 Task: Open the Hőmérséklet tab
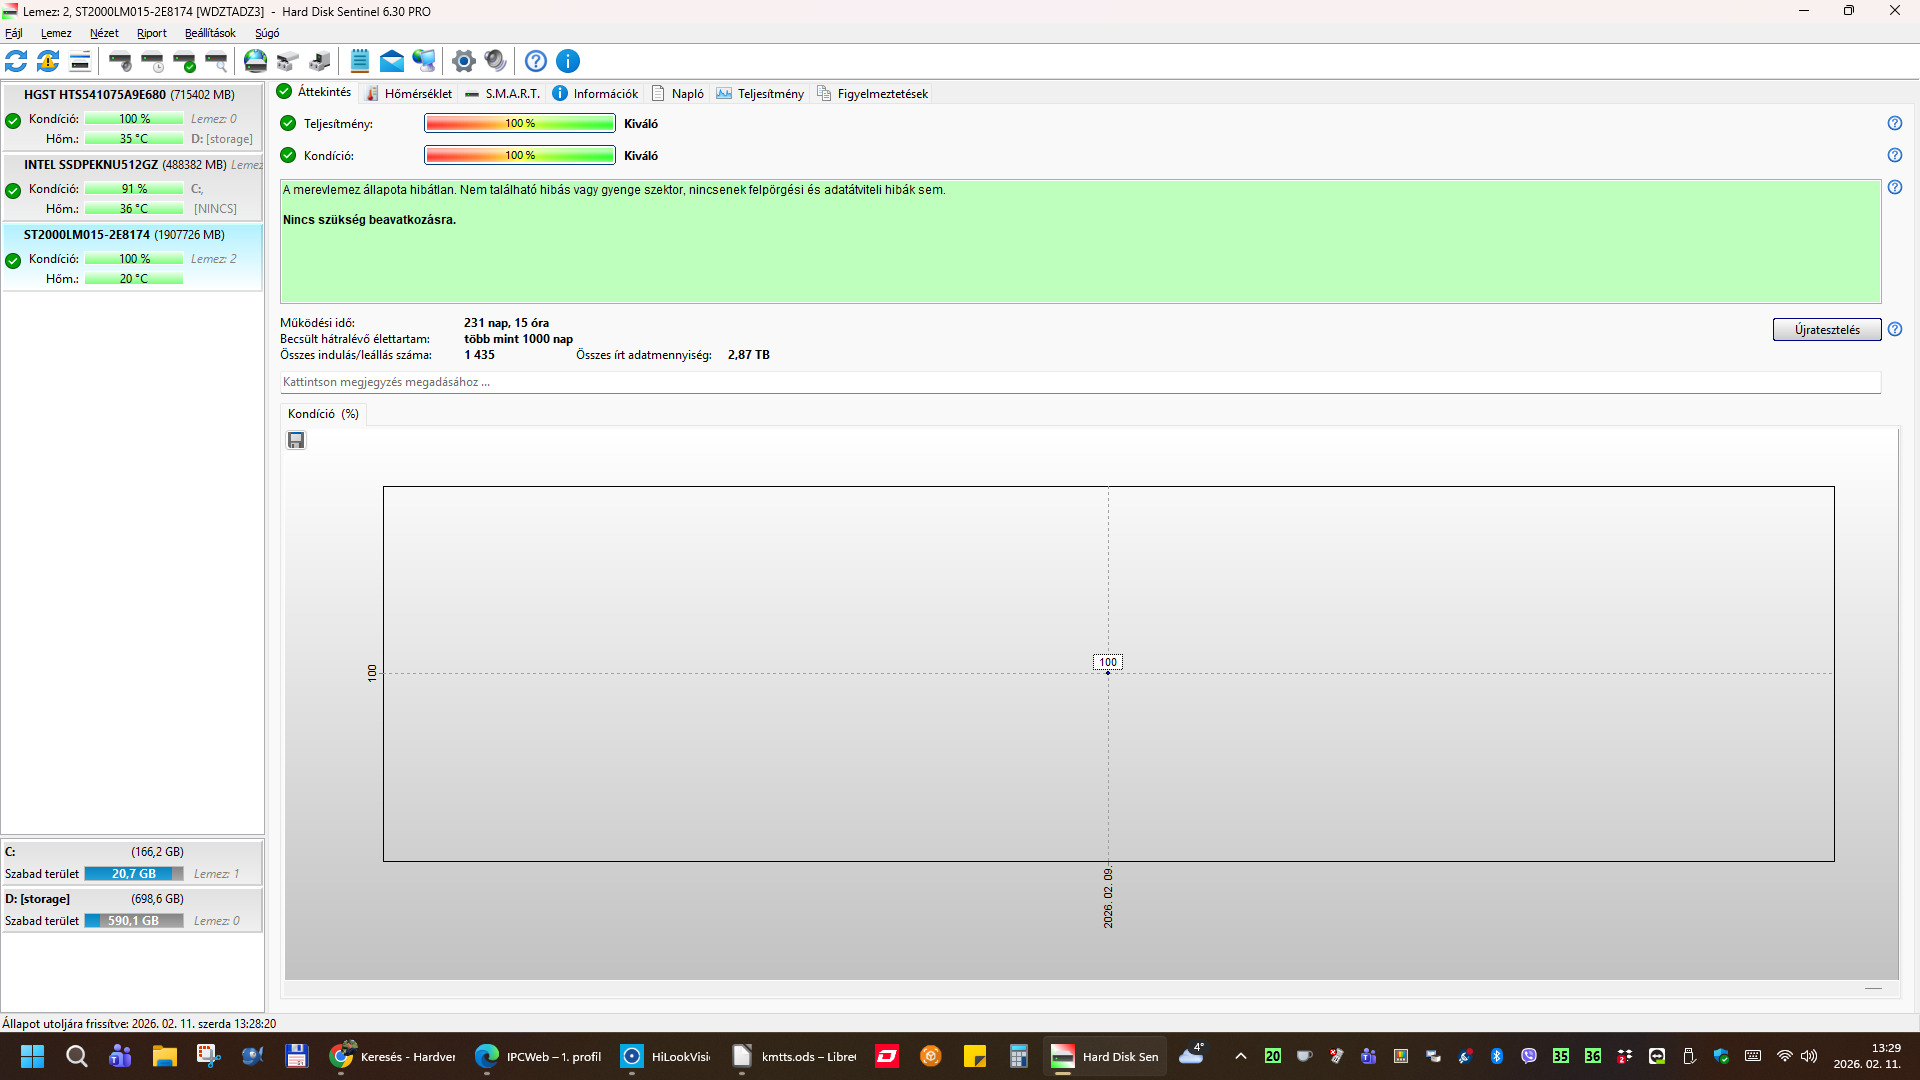408,94
